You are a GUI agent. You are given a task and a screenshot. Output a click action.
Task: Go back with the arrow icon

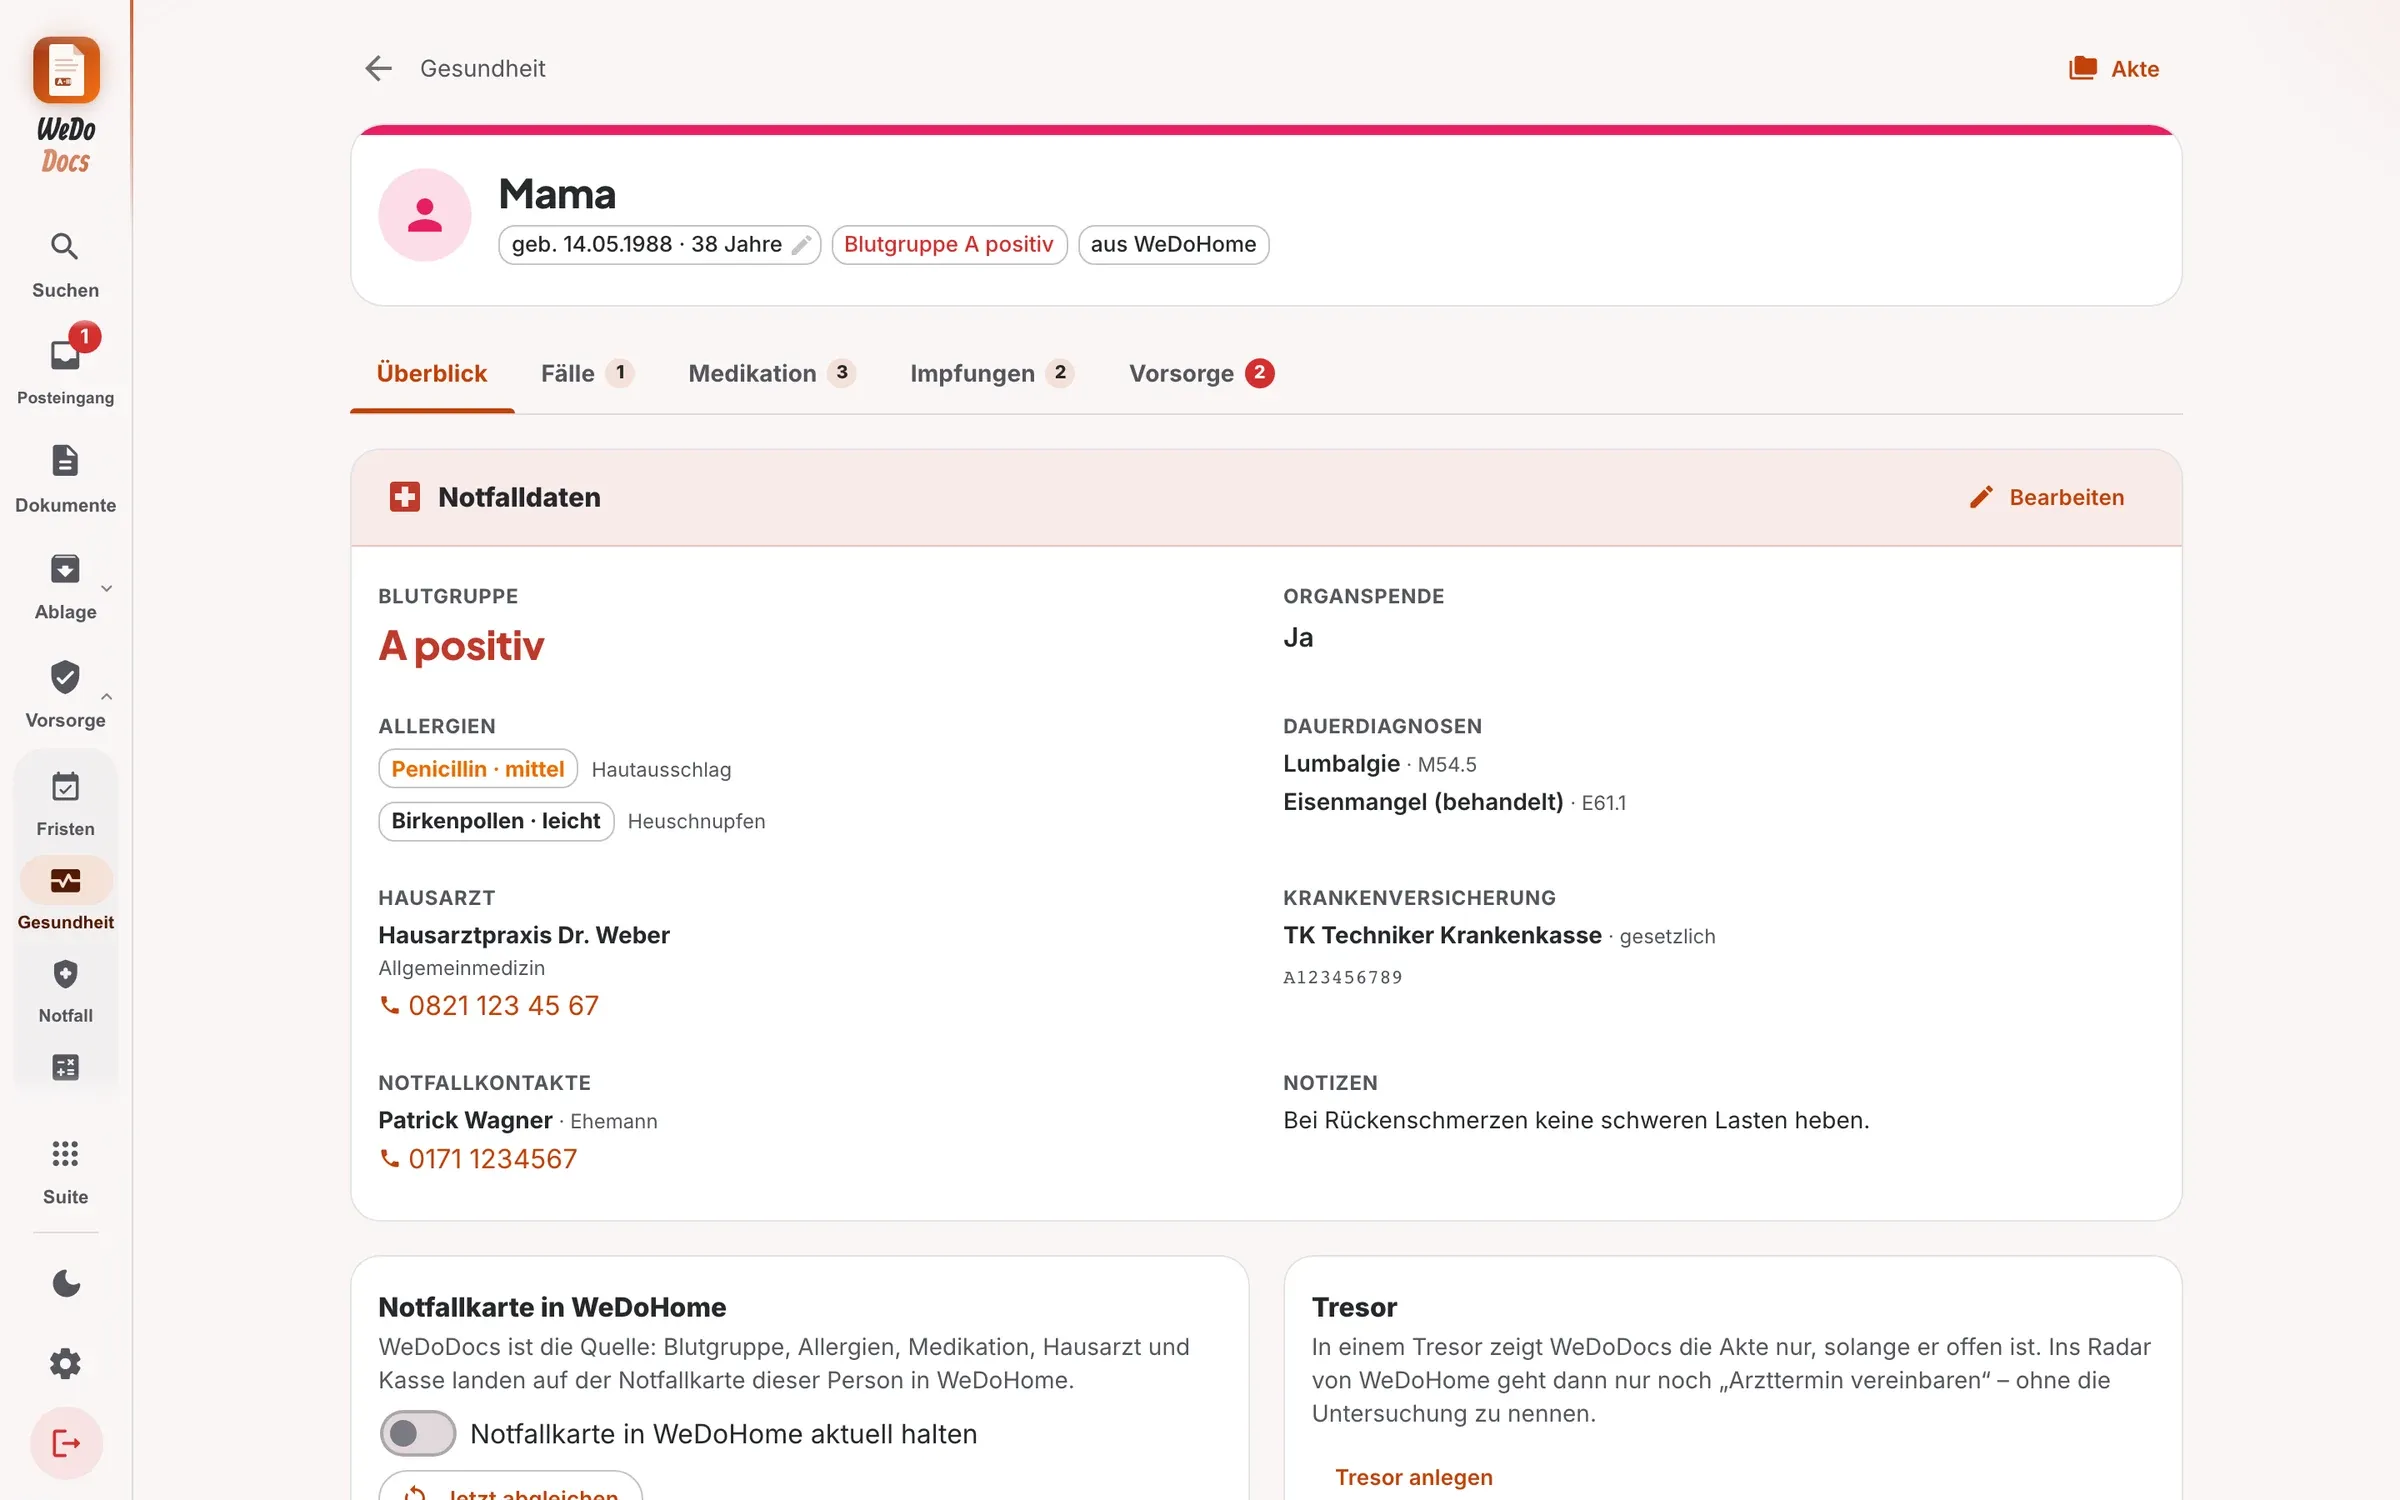coord(378,68)
